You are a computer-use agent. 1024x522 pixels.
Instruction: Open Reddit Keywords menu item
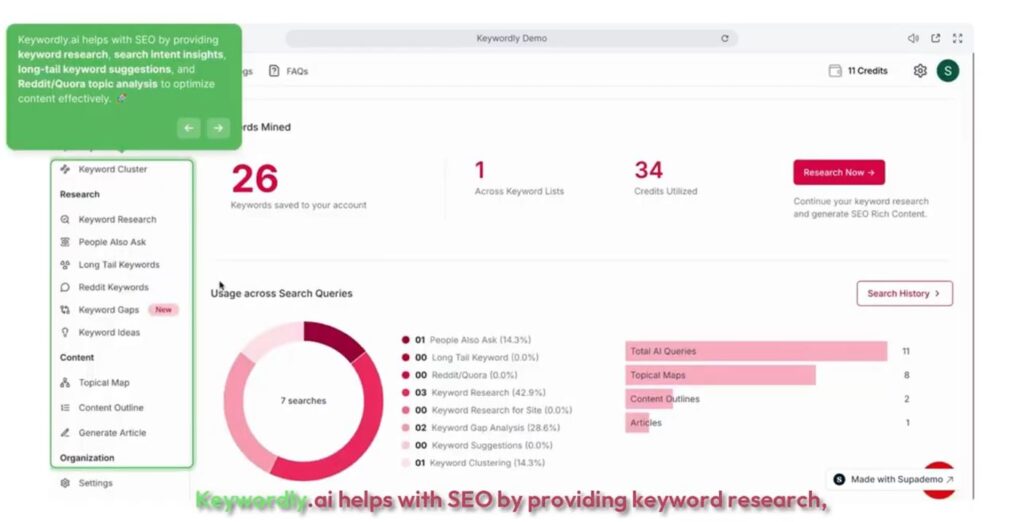113,287
